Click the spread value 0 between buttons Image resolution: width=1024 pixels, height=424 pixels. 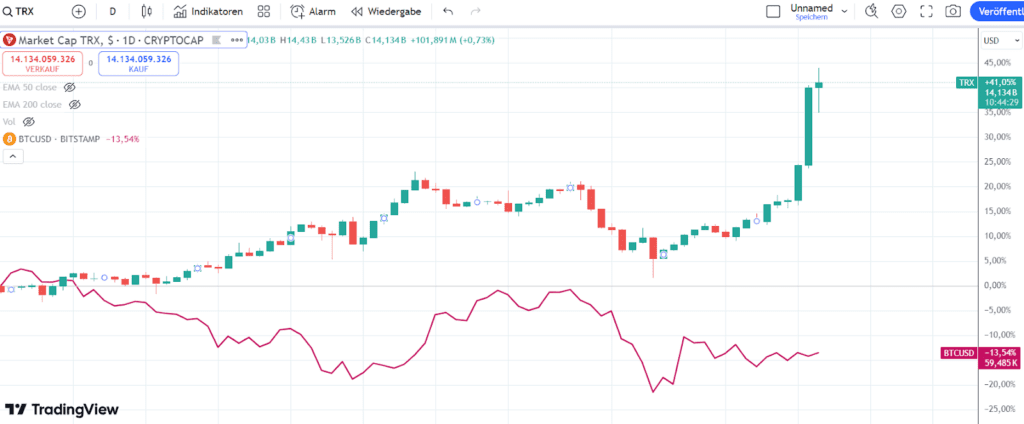pyautogui.click(x=91, y=63)
